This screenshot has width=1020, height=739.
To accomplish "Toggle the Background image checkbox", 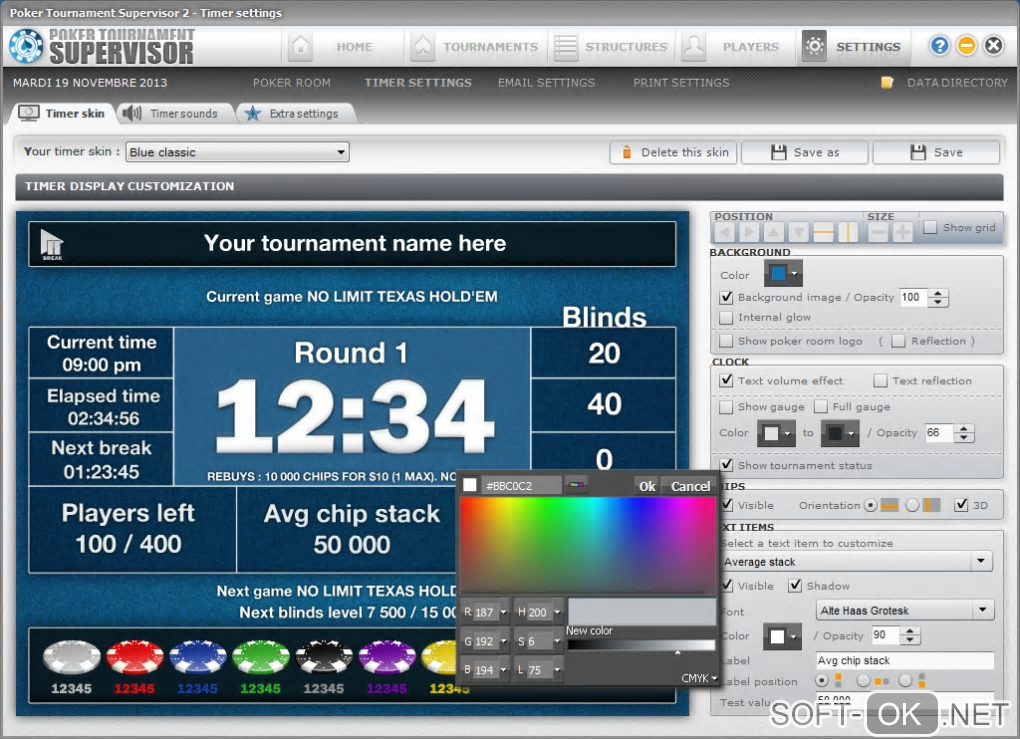I will (726, 297).
